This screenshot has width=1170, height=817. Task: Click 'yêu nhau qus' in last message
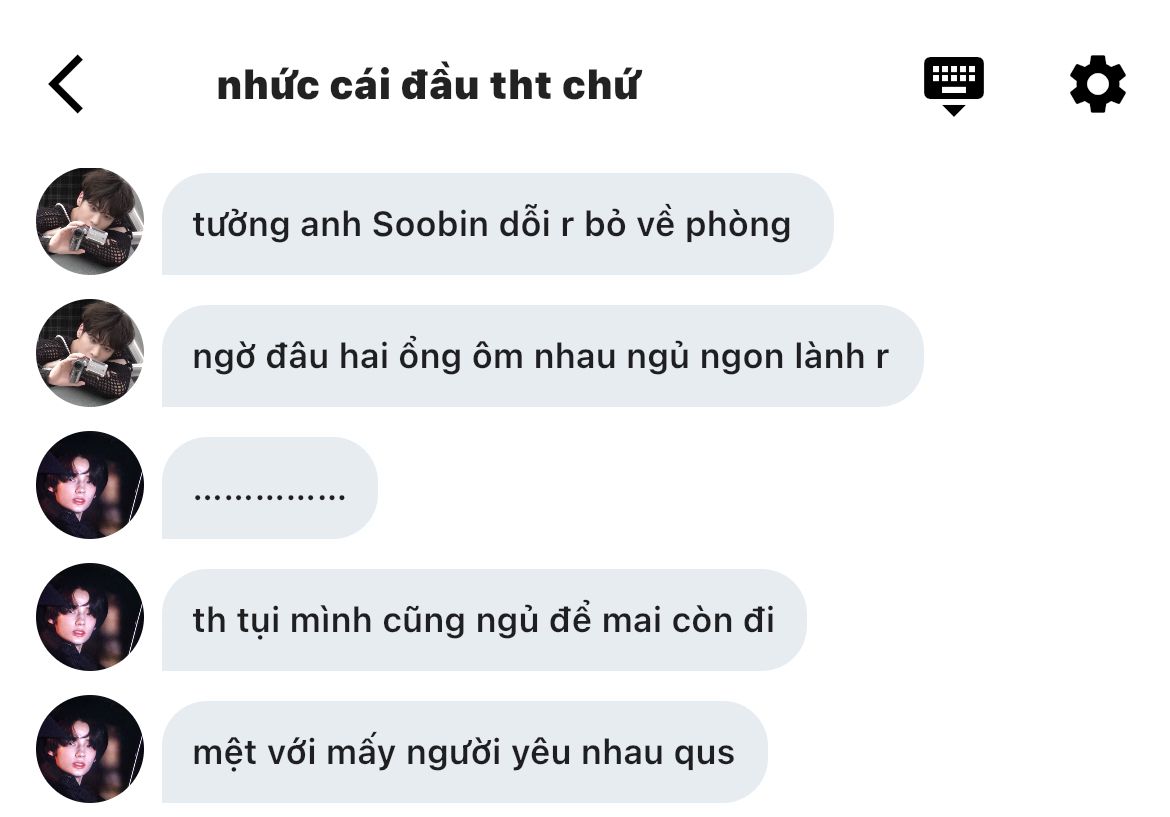[x=623, y=754]
